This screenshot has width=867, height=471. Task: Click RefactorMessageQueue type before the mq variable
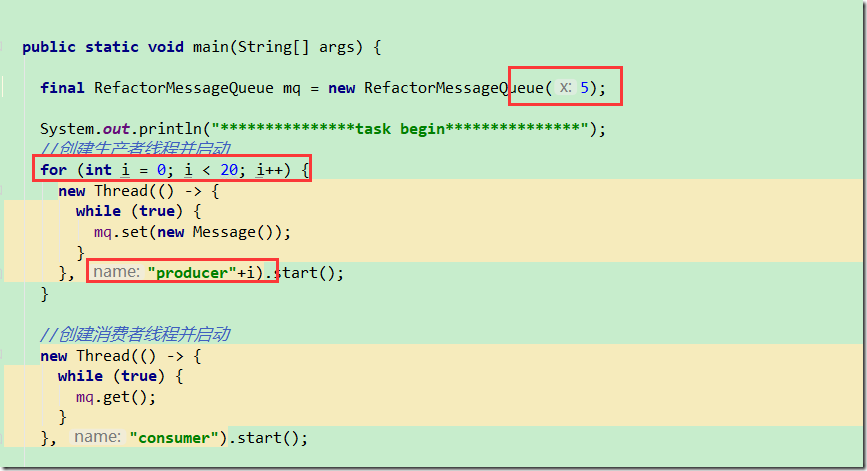pos(184,88)
